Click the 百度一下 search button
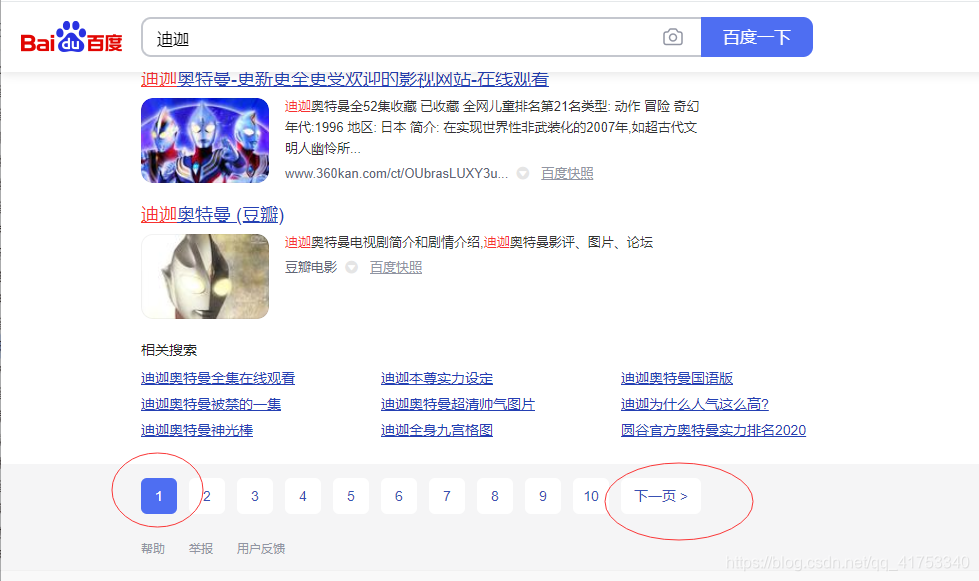979x581 pixels. coord(757,37)
